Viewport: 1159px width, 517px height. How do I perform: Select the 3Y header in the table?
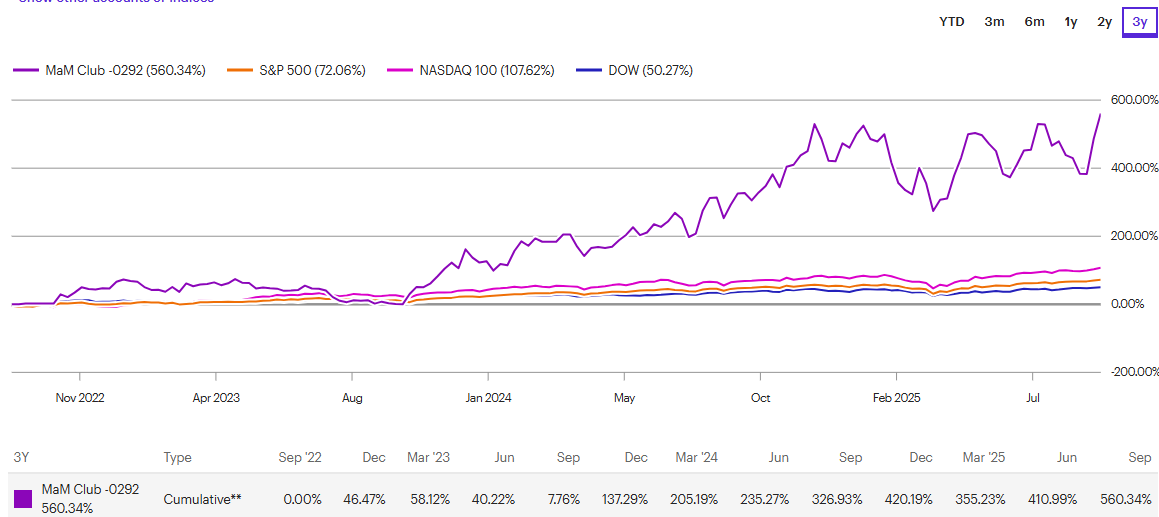pos(21,457)
